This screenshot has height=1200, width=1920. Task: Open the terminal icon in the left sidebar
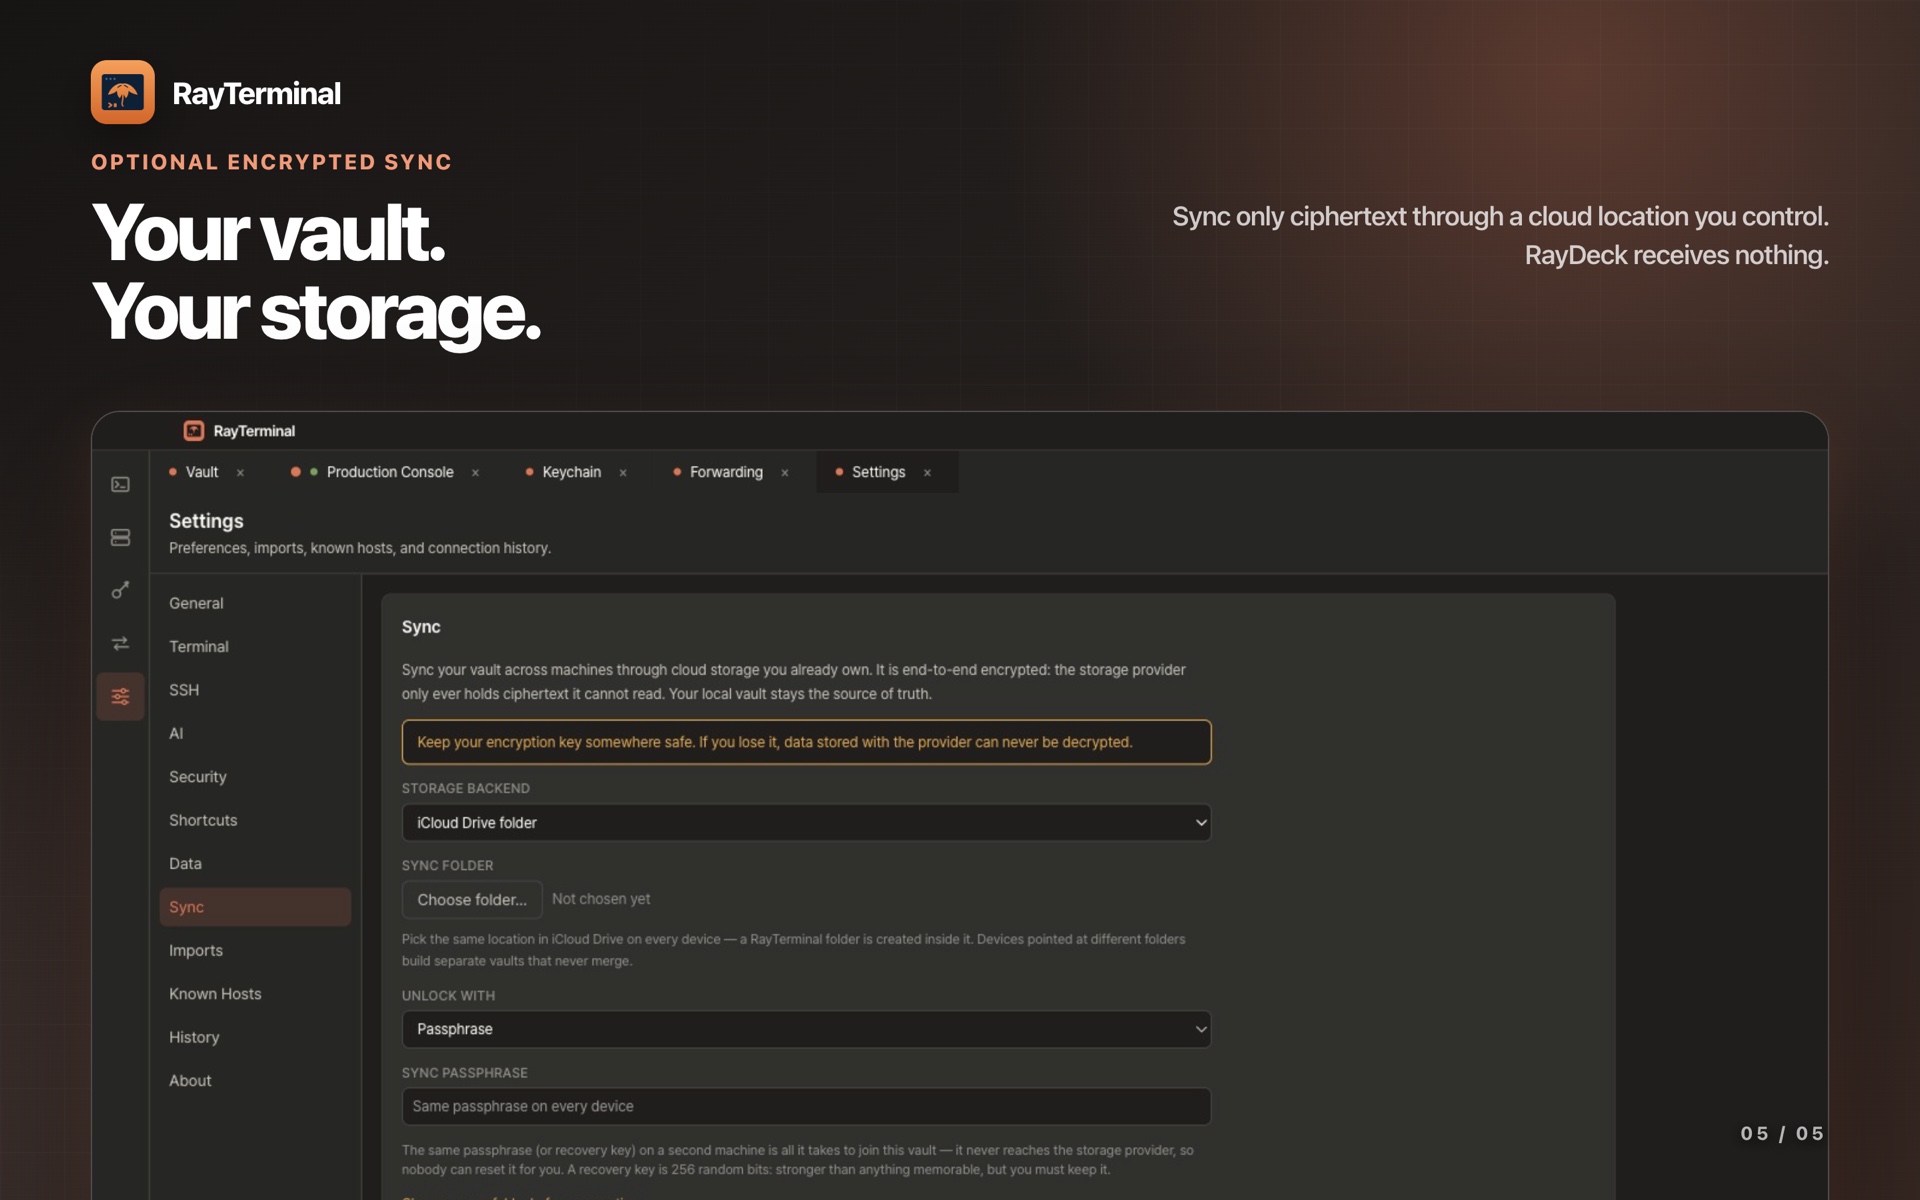coord(120,485)
